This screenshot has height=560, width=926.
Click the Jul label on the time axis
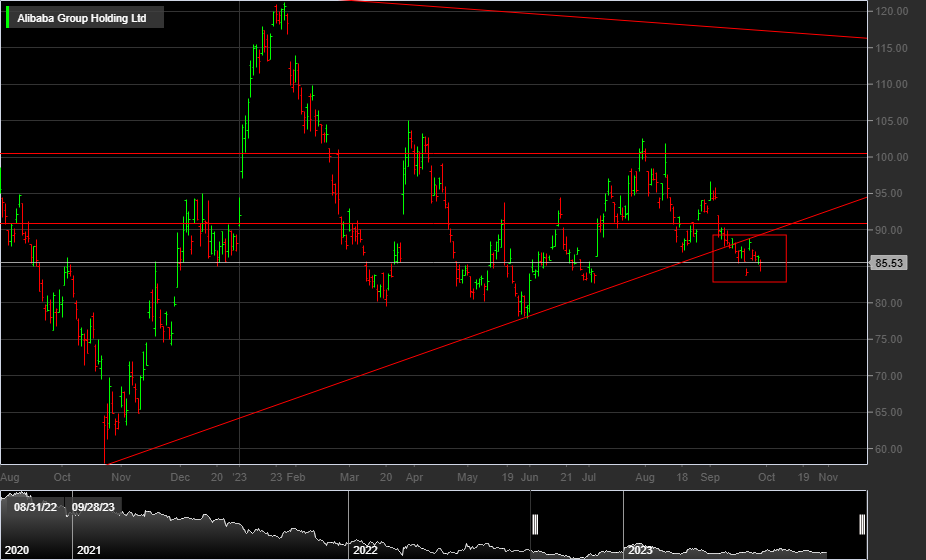pos(589,477)
